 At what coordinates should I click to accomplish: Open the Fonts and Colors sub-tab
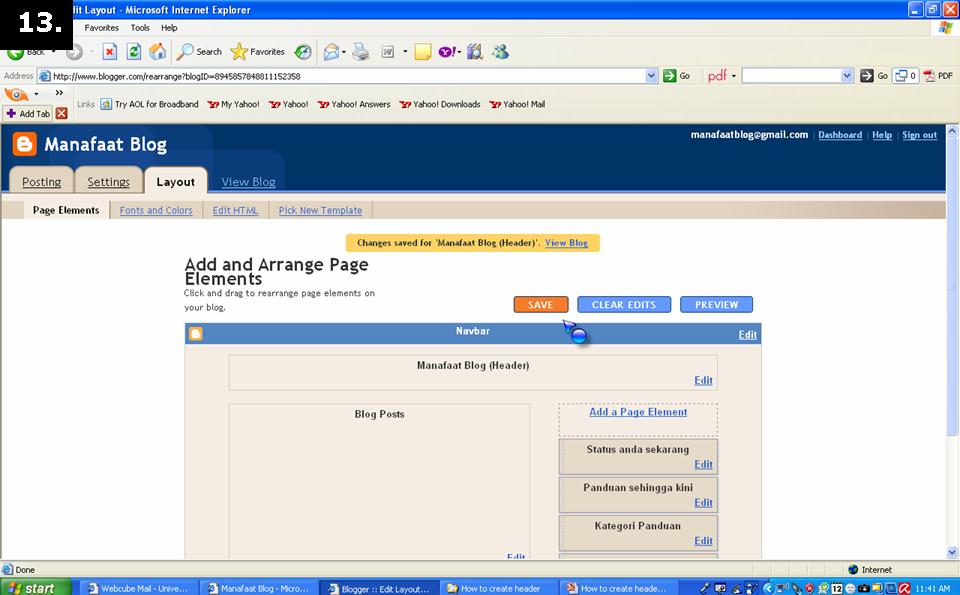click(156, 210)
